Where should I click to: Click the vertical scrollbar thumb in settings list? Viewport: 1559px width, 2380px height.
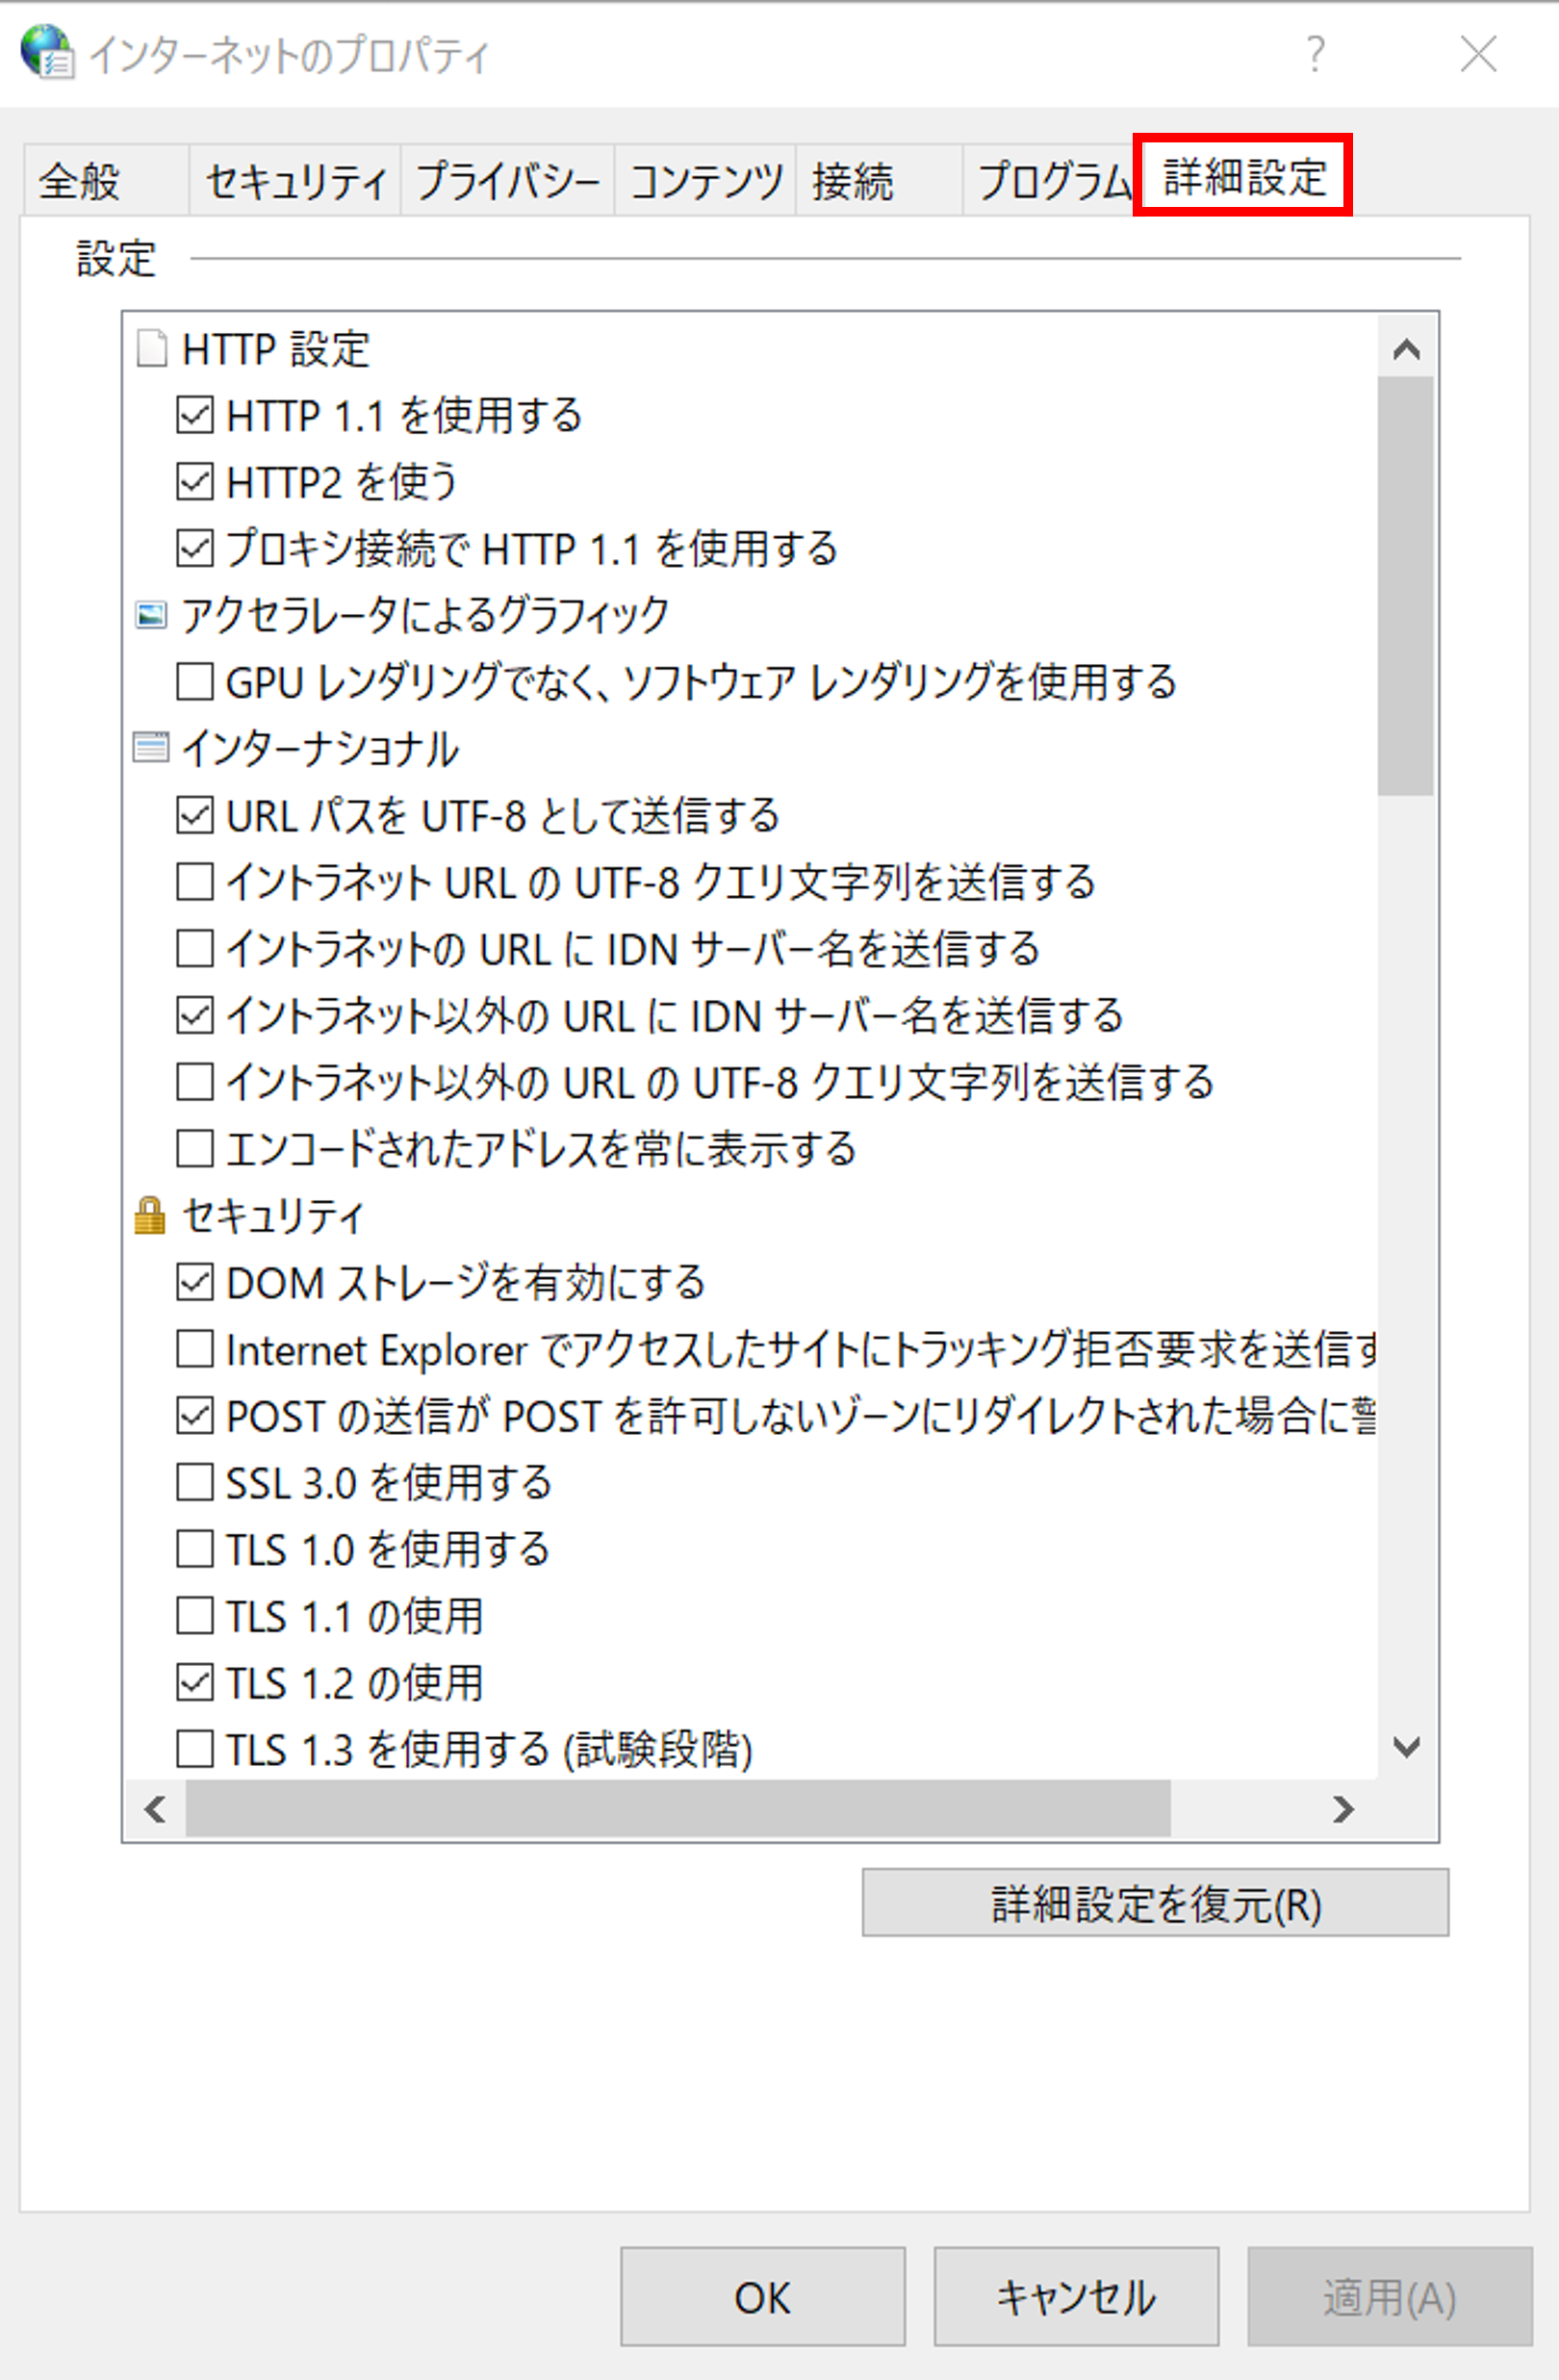pyautogui.click(x=1405, y=586)
